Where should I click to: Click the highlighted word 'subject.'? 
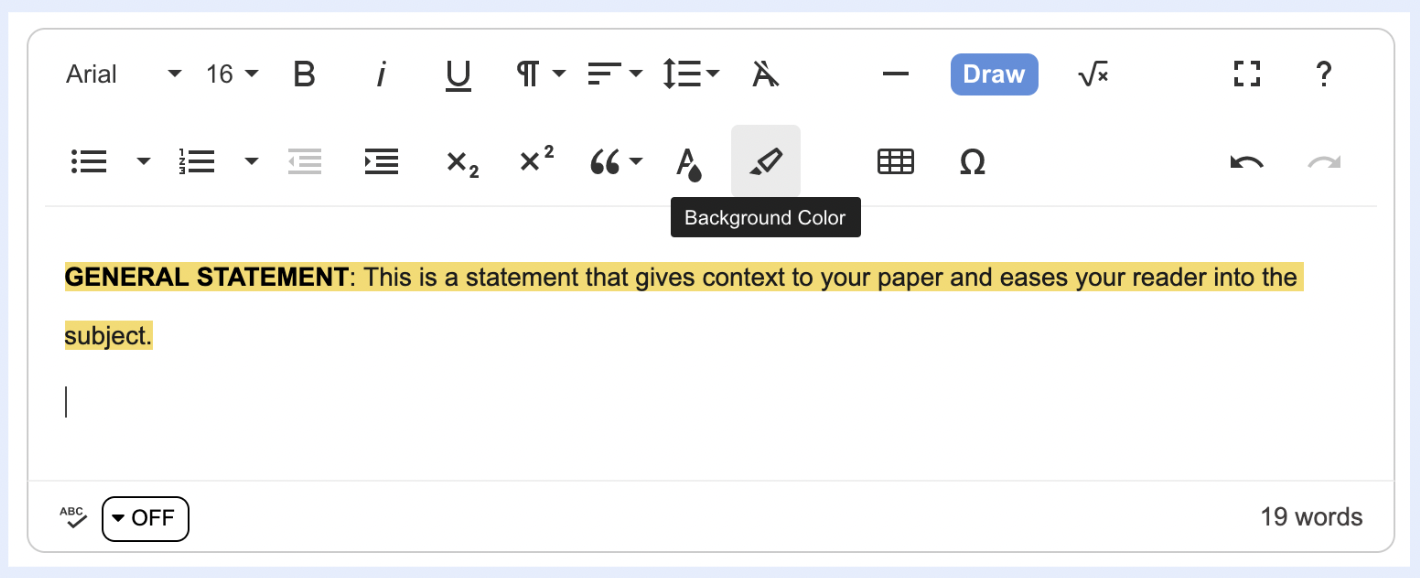coord(109,337)
